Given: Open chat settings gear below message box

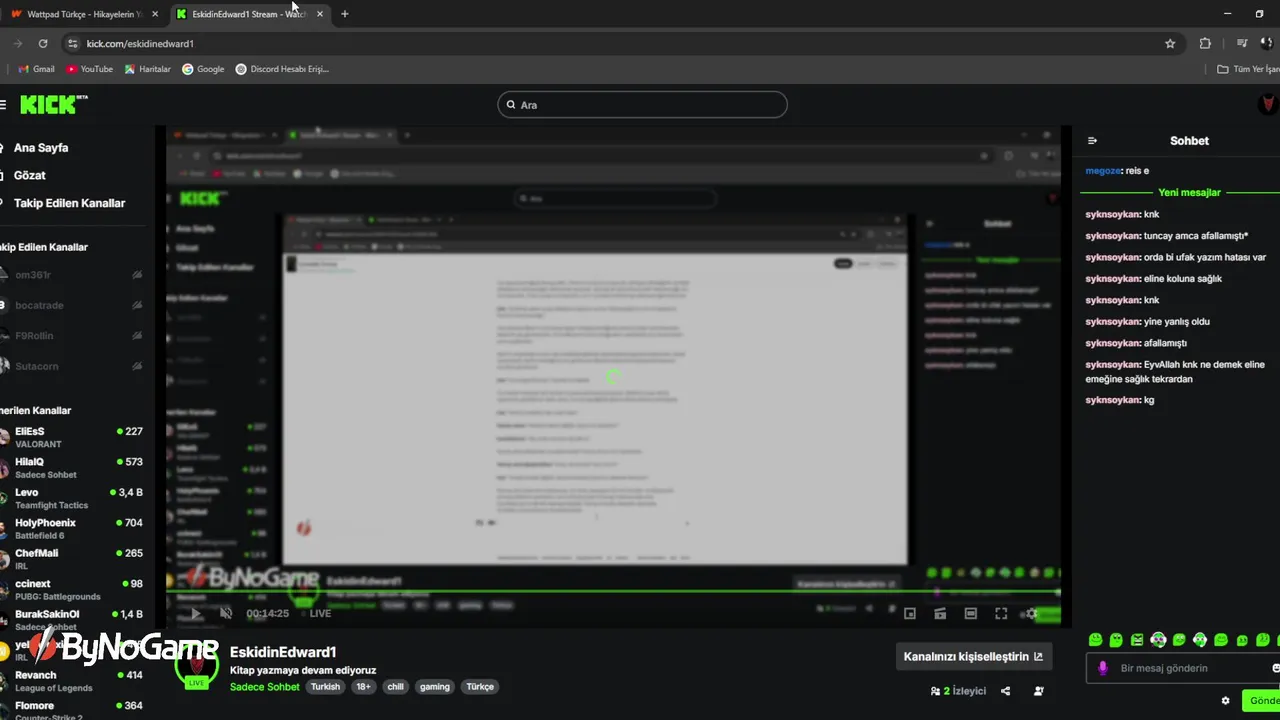Looking at the screenshot, I should pyautogui.click(x=1225, y=701).
